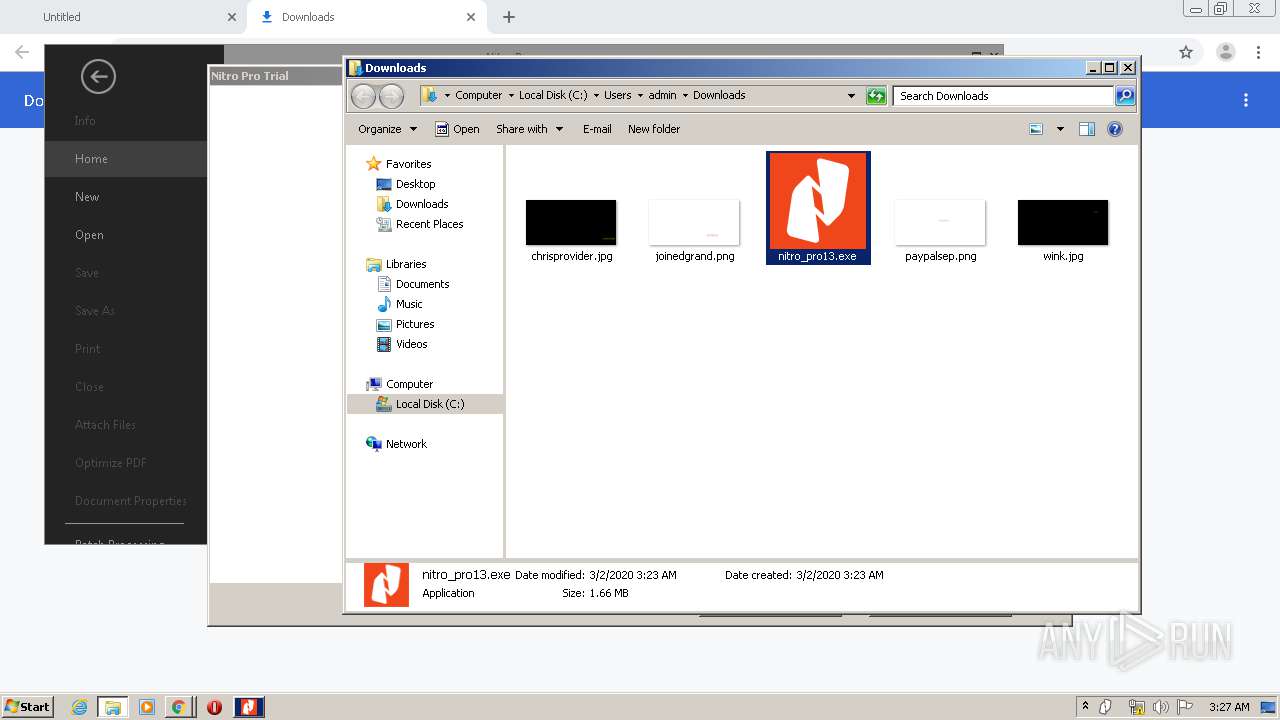
Task: Click the Windows Start button
Action: coord(28,707)
